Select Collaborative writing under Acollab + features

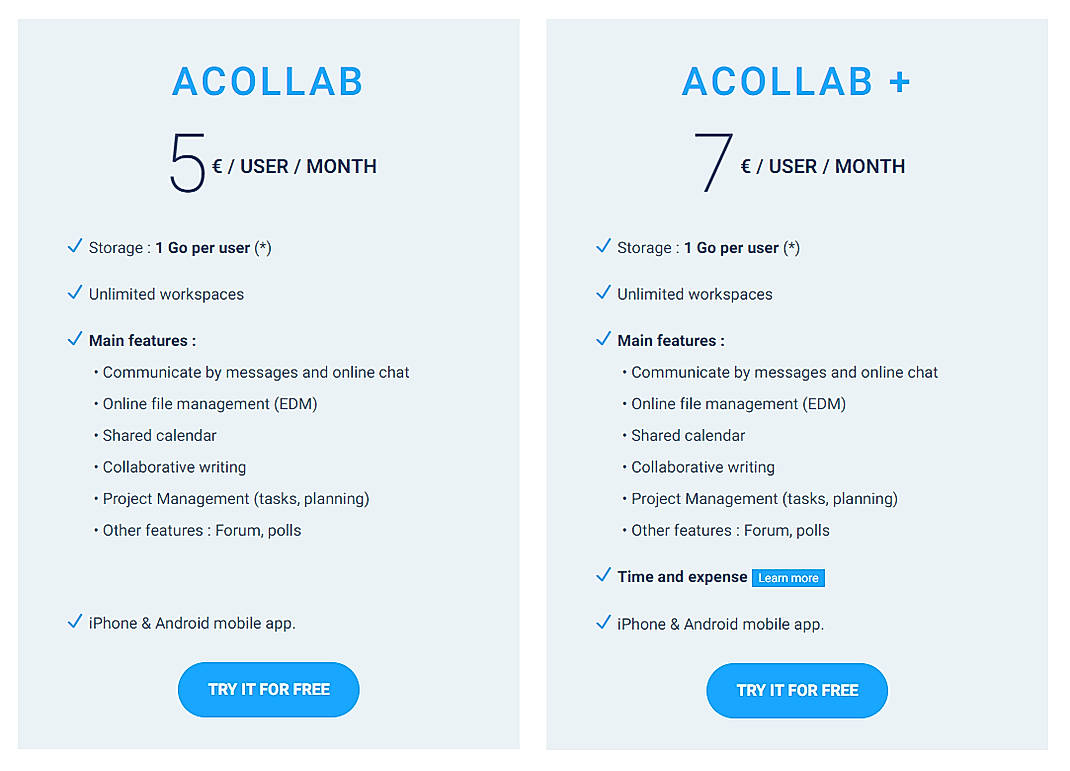coord(702,467)
